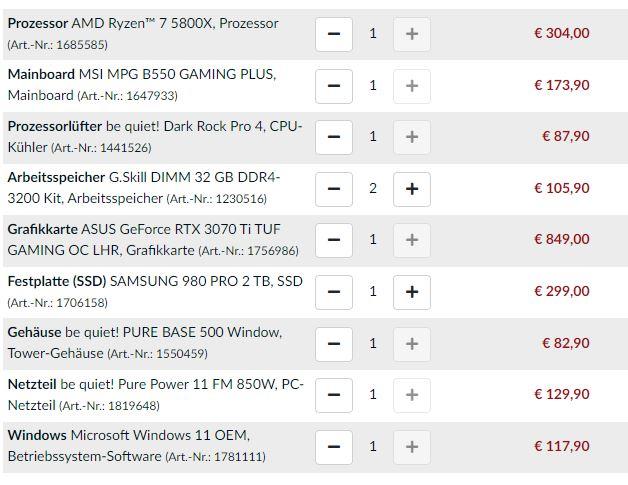Click the Samsung SSD quantity field

point(373,292)
